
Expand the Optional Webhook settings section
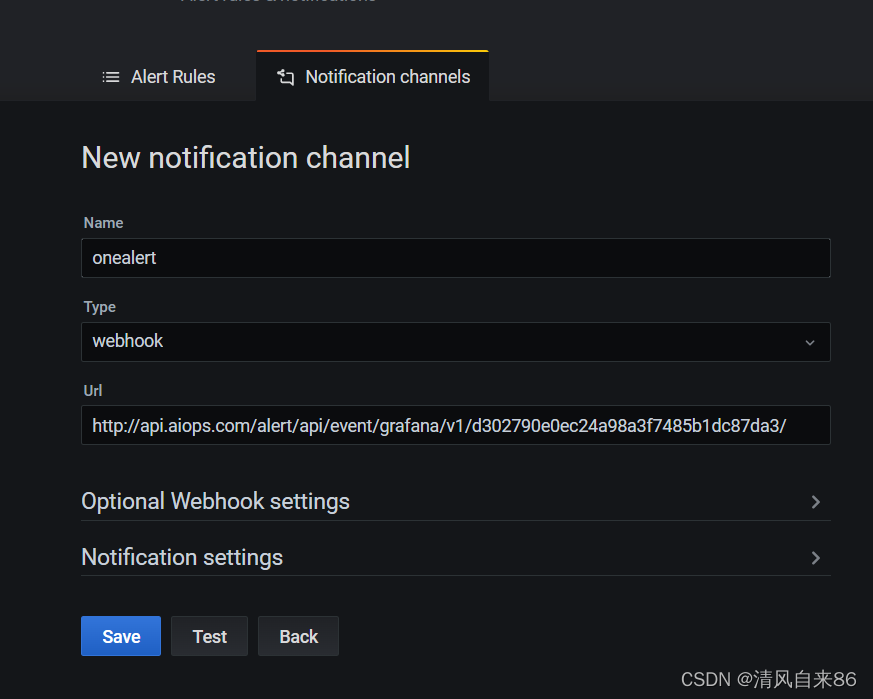[x=215, y=501]
